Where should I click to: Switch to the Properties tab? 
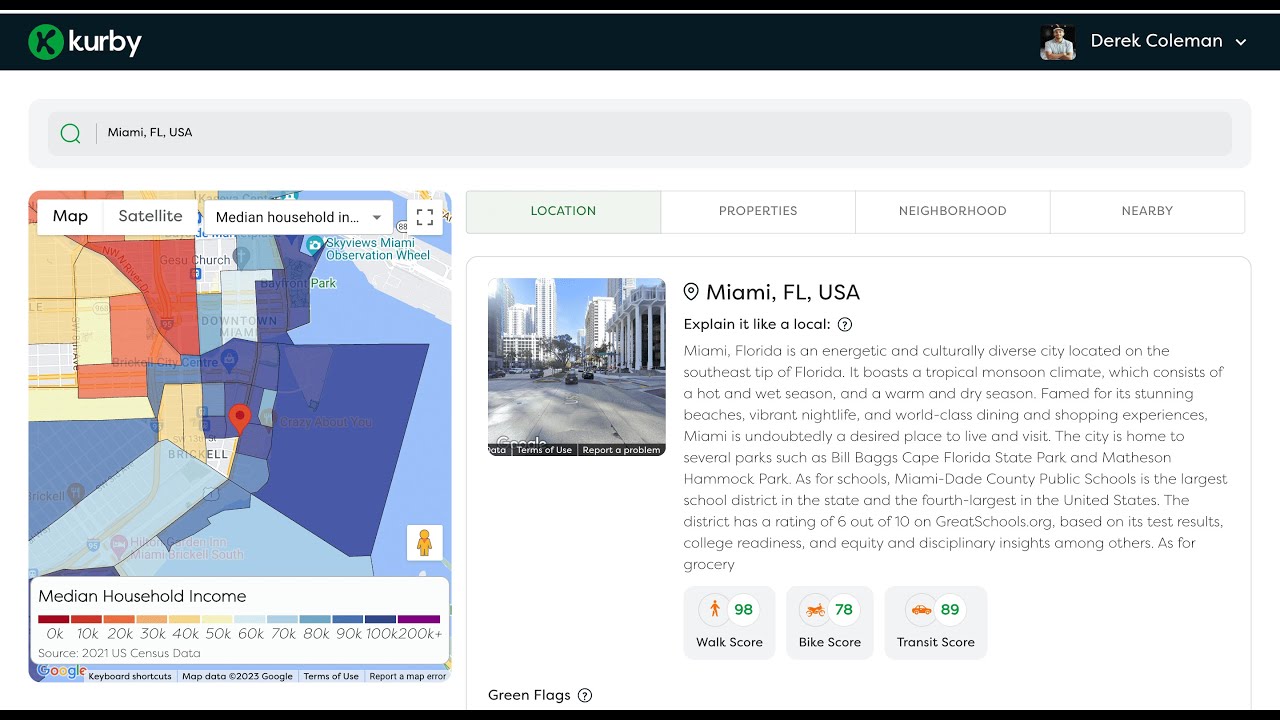(x=758, y=211)
